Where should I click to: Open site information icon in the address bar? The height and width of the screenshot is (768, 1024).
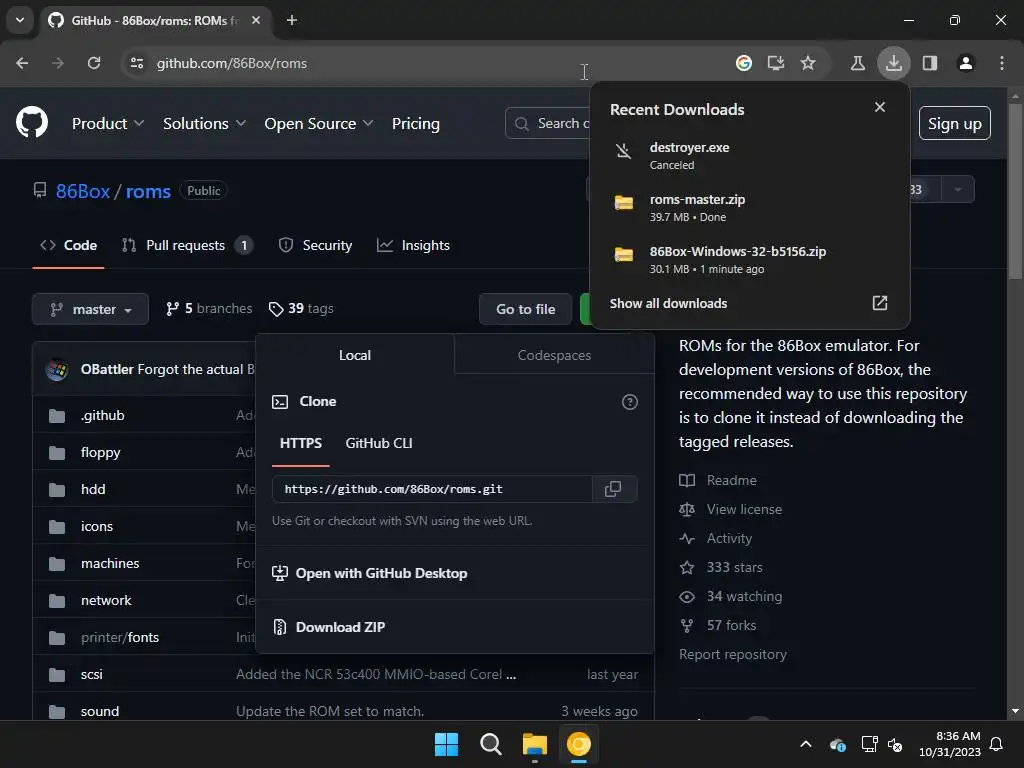point(137,63)
